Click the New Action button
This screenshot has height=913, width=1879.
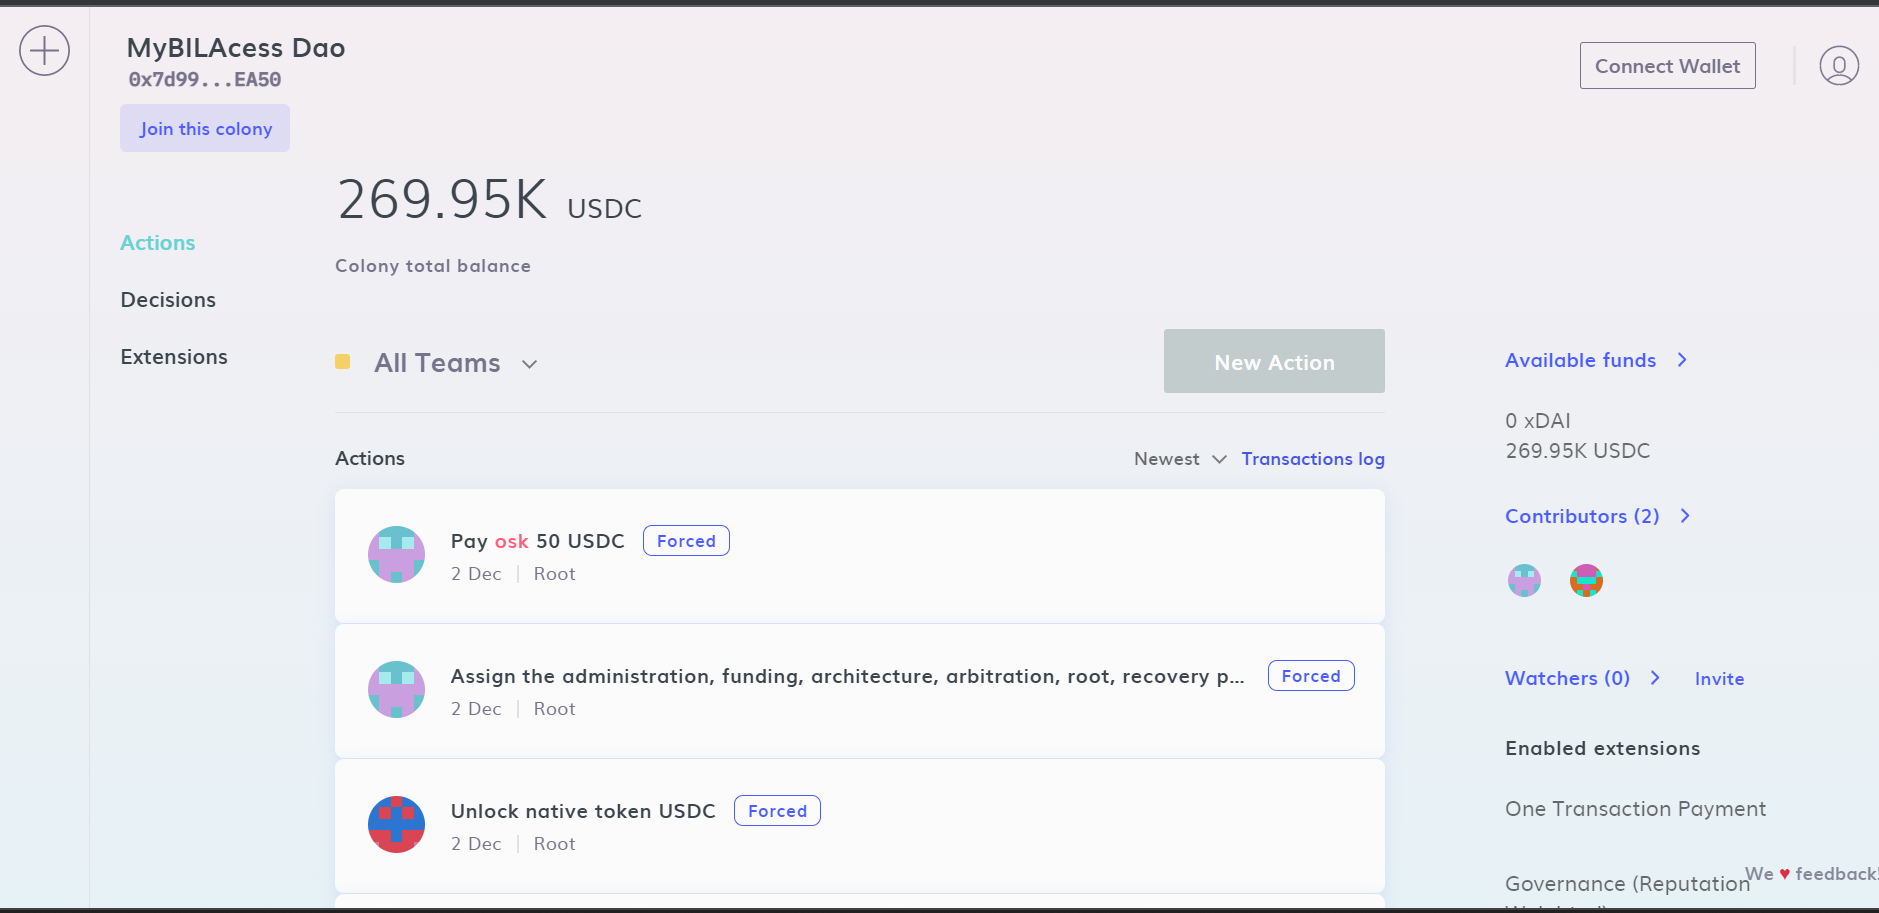[1274, 361]
